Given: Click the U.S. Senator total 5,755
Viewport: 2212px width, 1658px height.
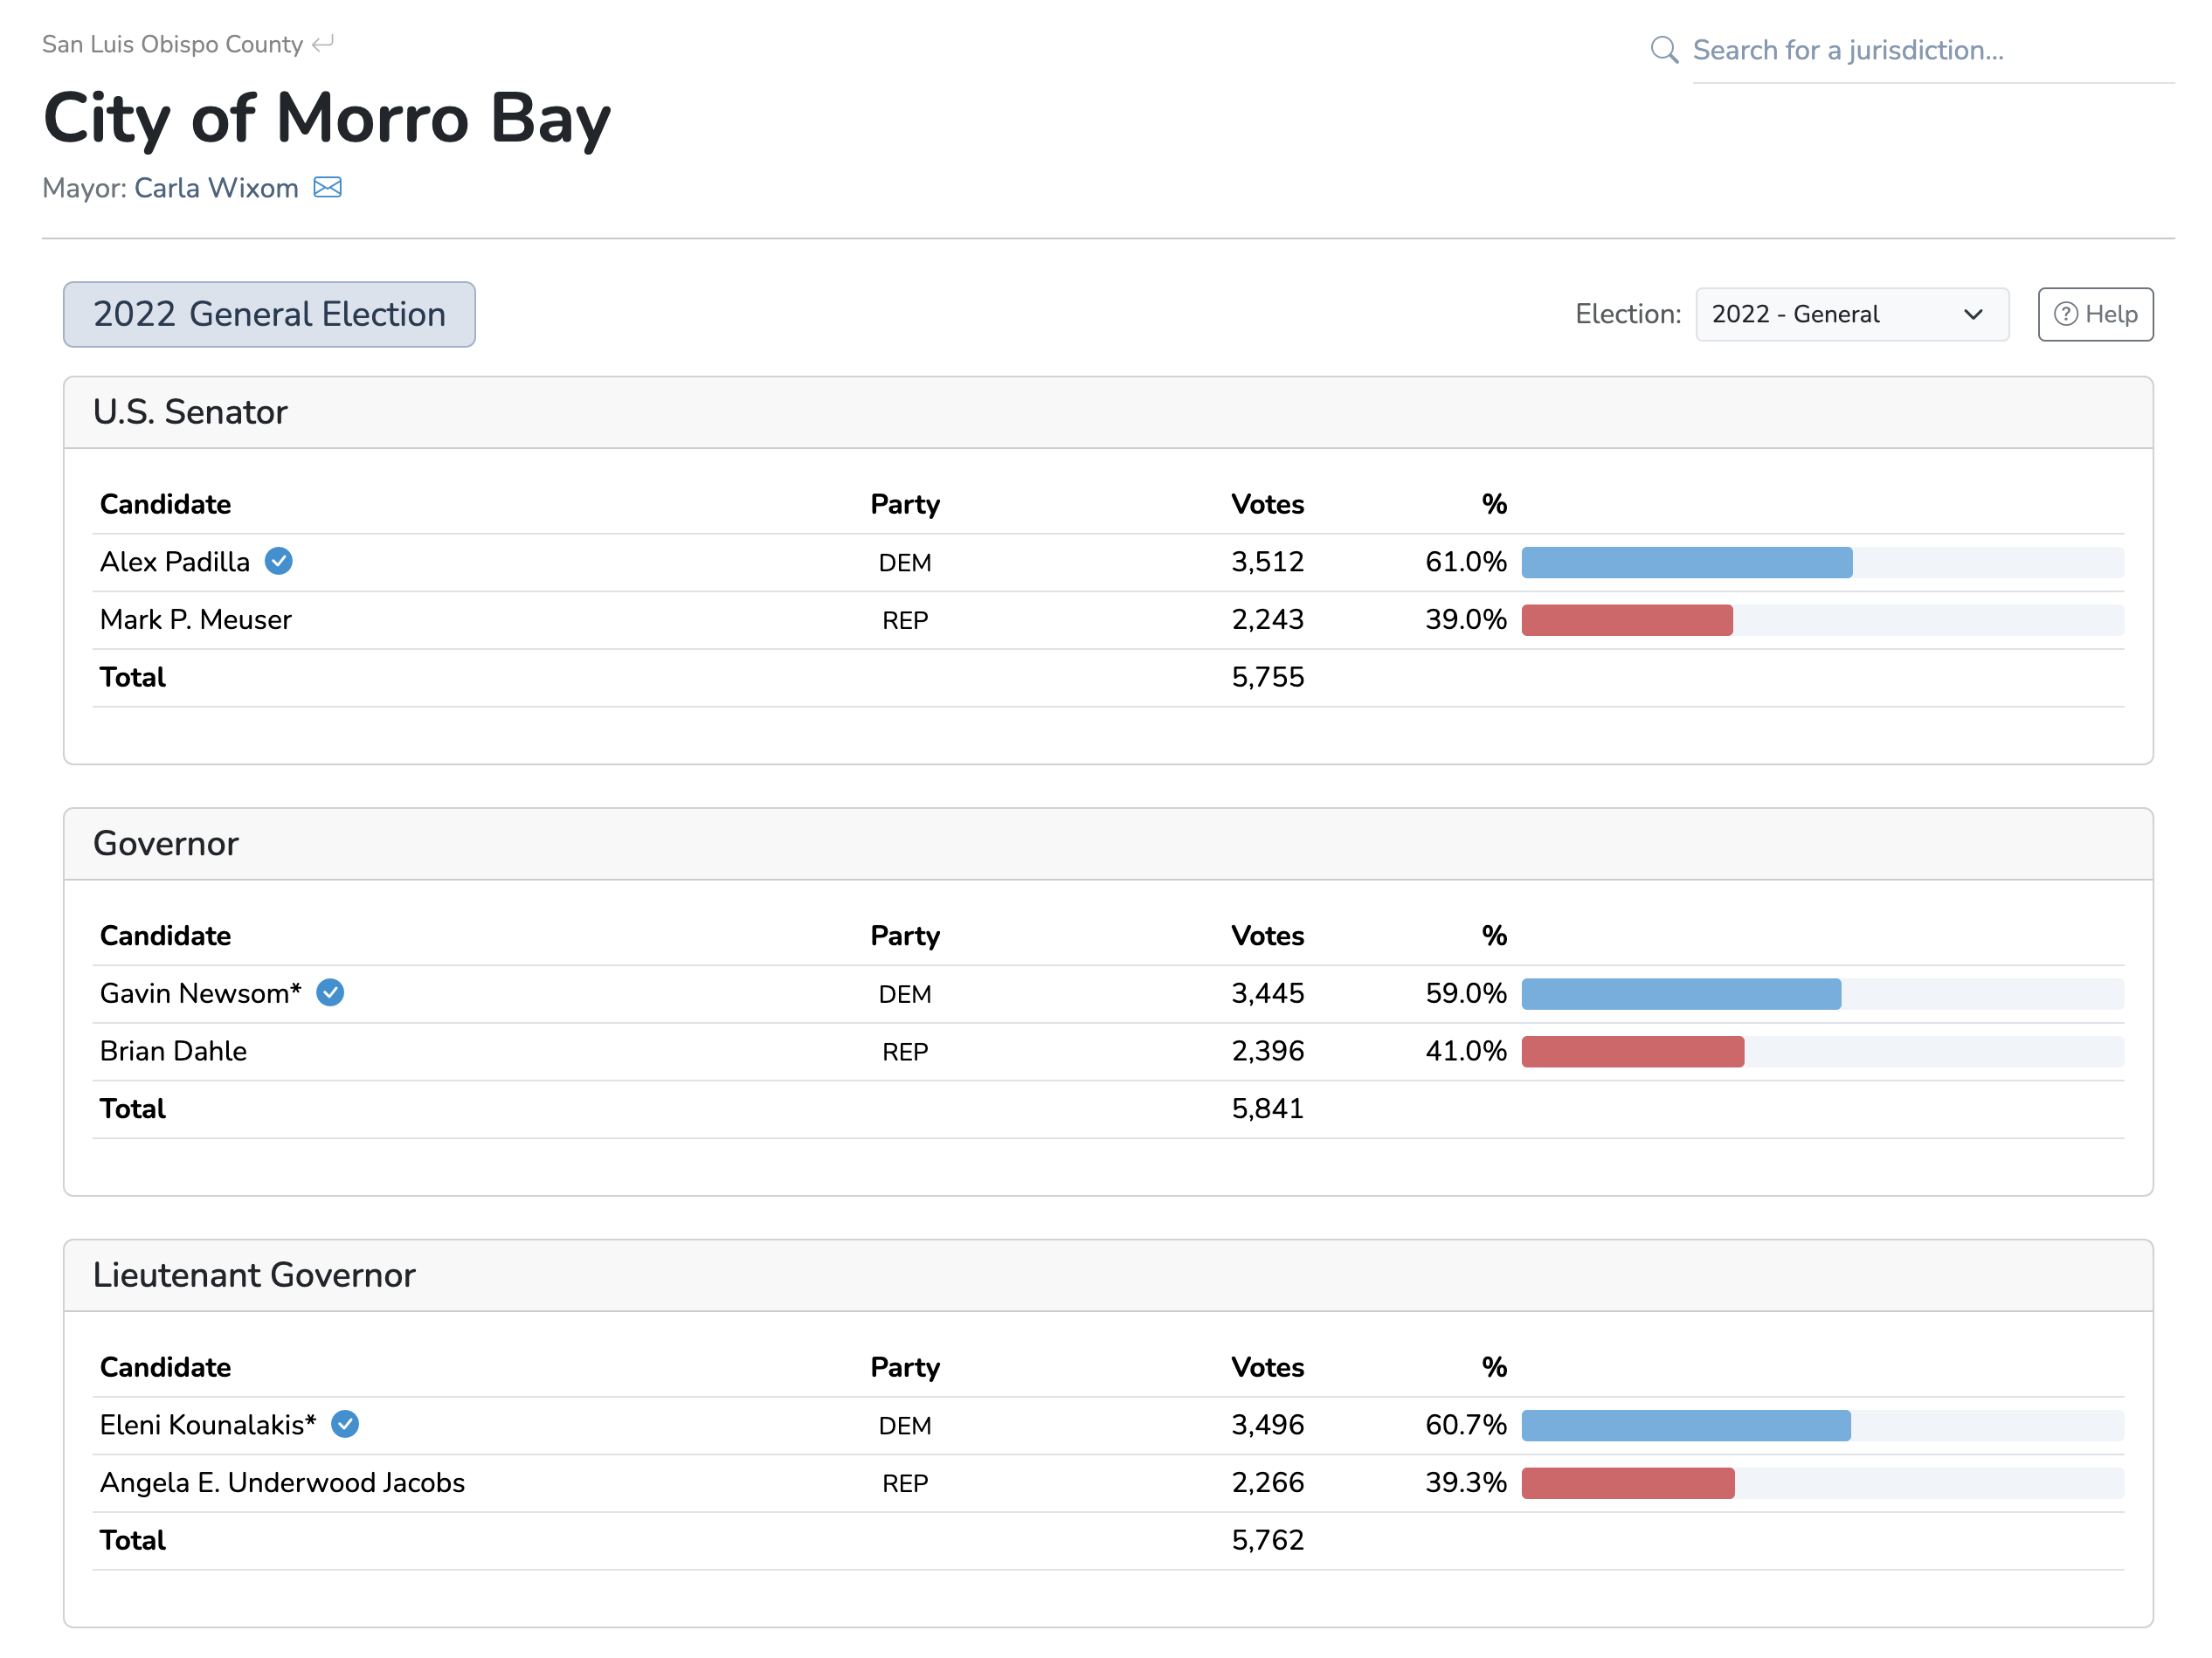Looking at the screenshot, I should tap(1267, 678).
